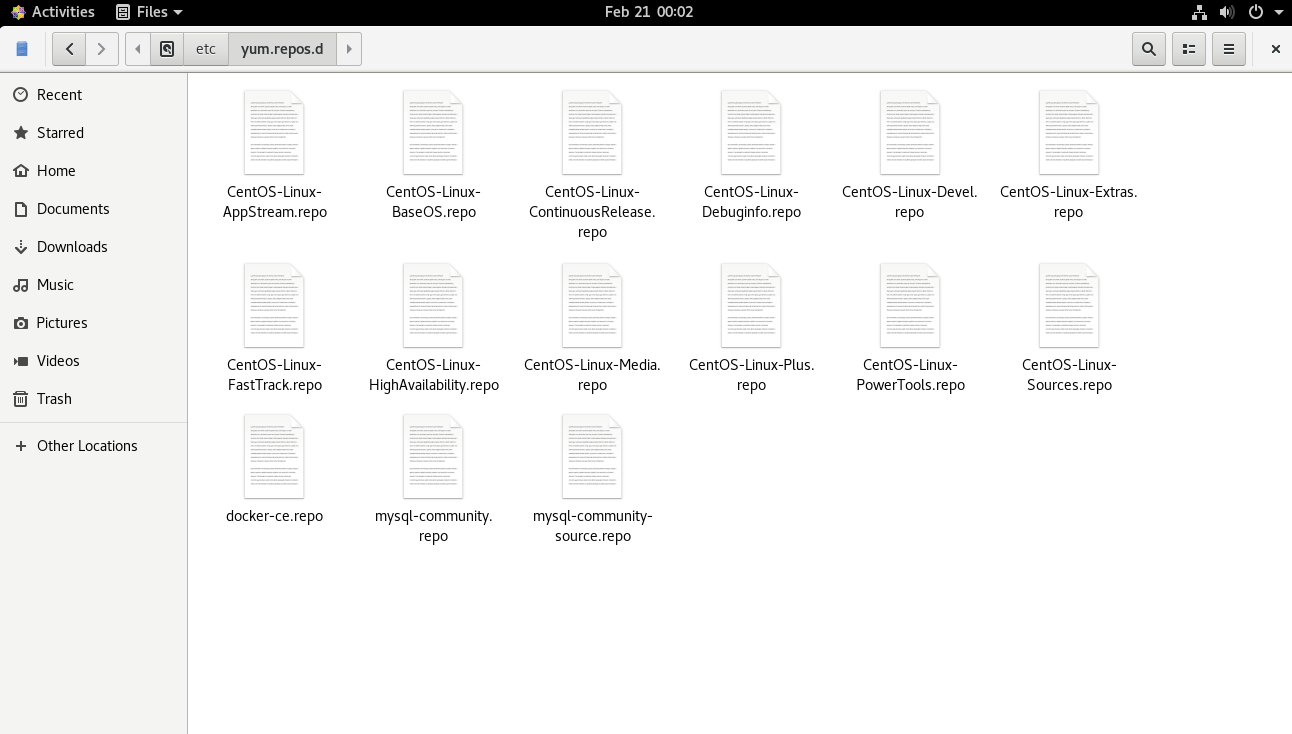Close the Files window
Image resolution: width=1292 pixels, height=734 pixels.
click(x=1275, y=49)
